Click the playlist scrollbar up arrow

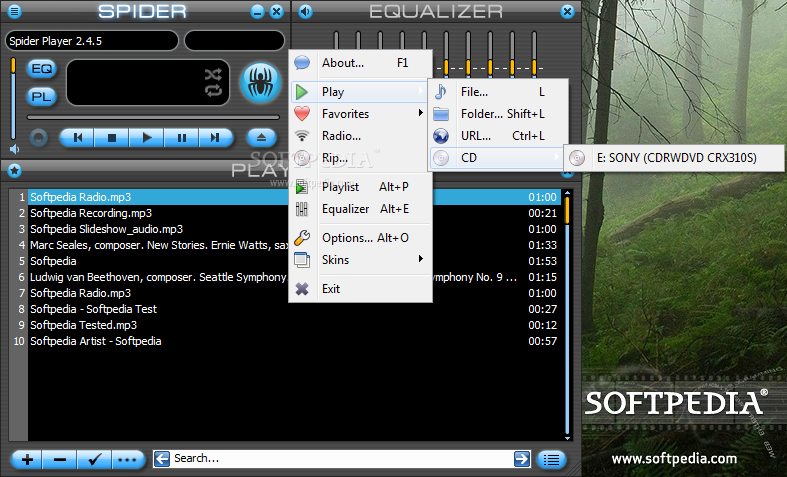tap(567, 193)
